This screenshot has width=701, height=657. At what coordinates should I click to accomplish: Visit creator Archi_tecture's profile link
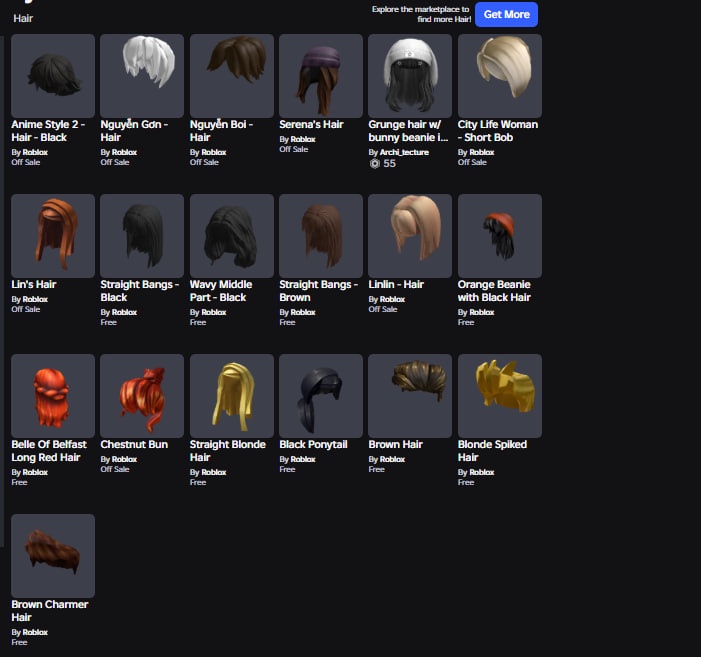click(404, 152)
